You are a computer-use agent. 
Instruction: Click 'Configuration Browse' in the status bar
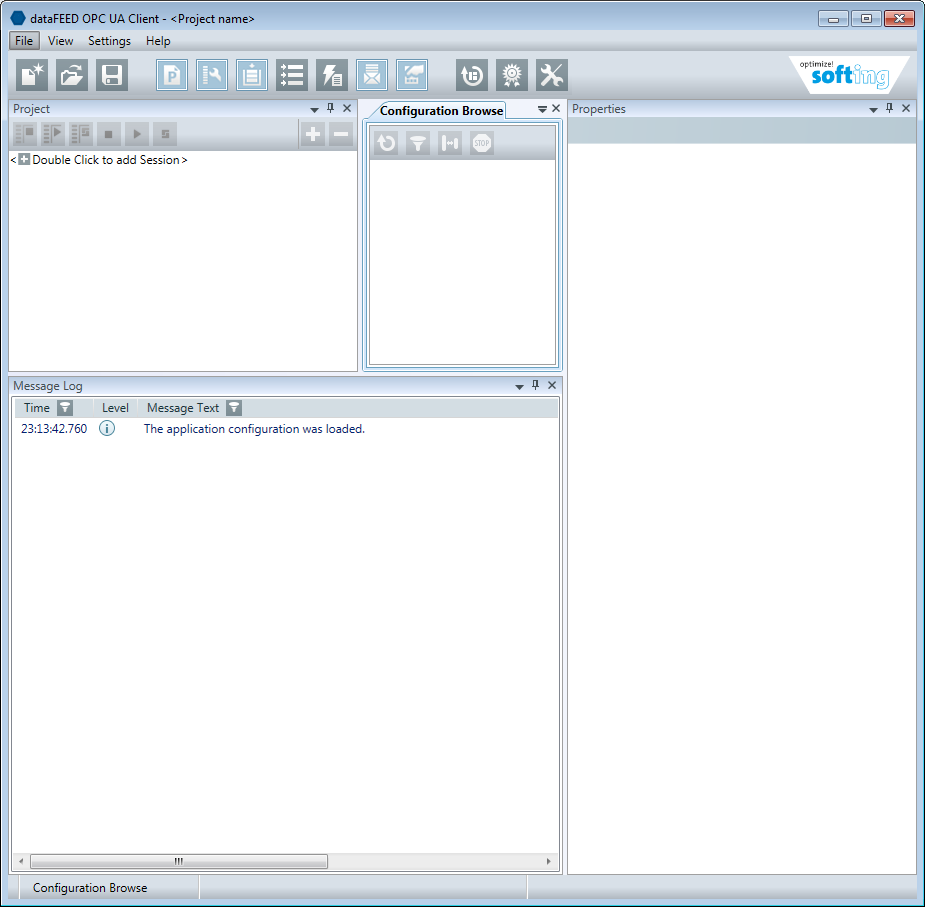pyautogui.click(x=90, y=888)
